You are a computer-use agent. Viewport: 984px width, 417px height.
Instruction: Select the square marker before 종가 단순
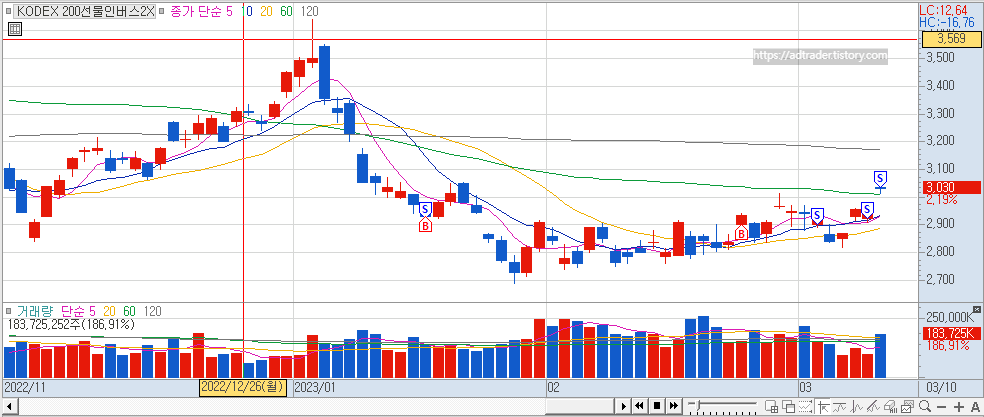point(163,11)
